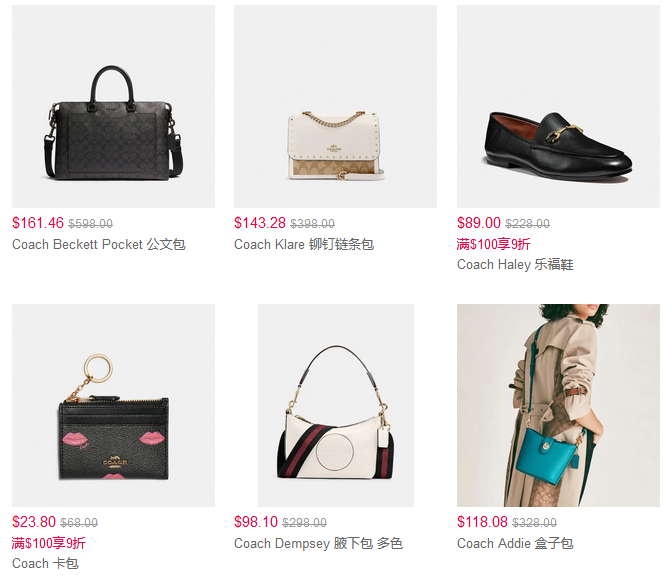
Task: Click the $161.46 sale price
Action: [38, 223]
